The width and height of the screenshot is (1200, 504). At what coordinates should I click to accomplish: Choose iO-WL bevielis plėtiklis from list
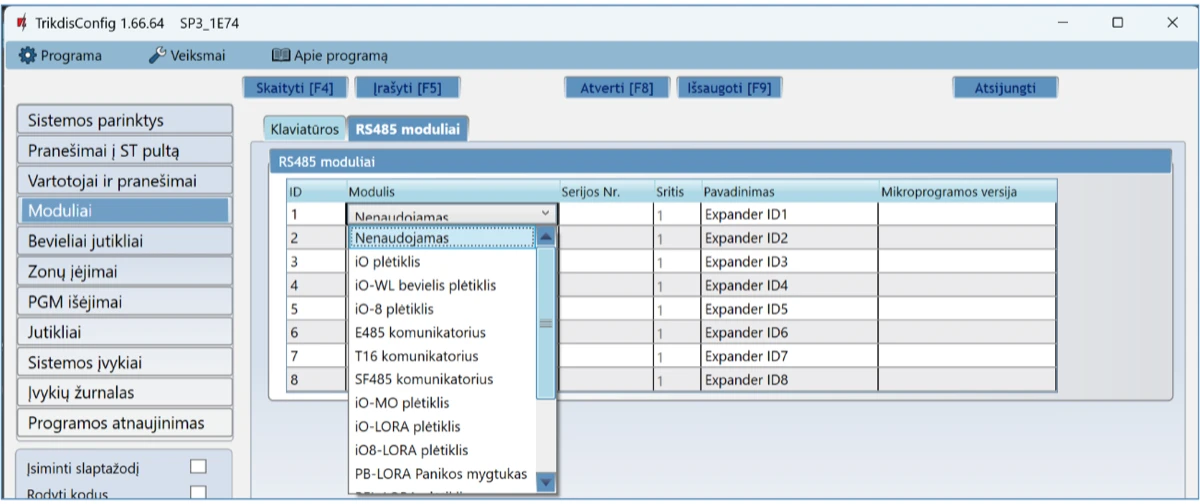coord(425,285)
